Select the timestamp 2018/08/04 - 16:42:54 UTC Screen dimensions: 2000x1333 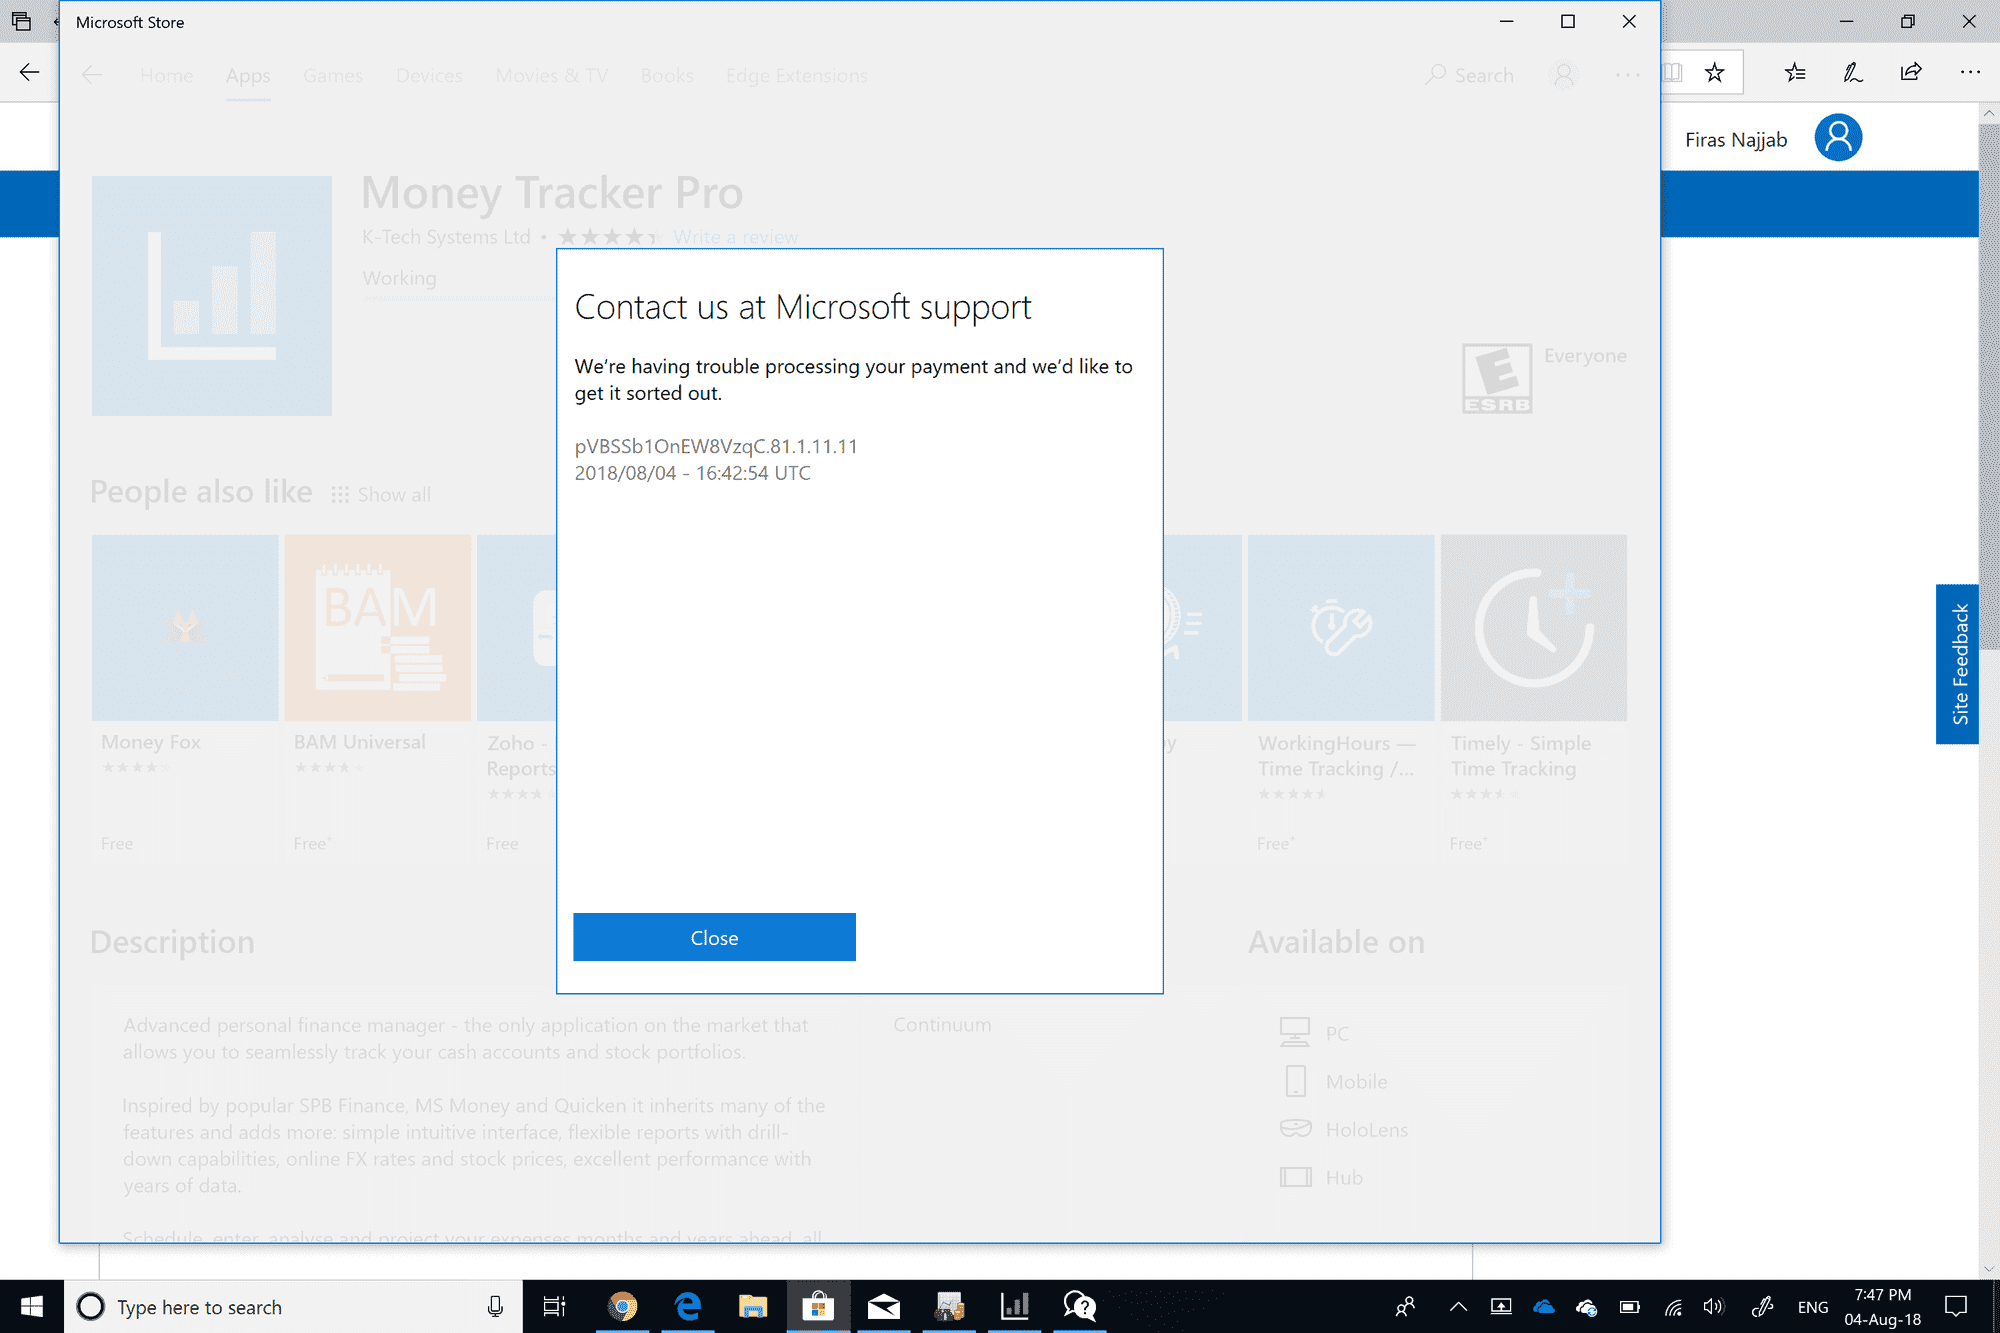692,473
